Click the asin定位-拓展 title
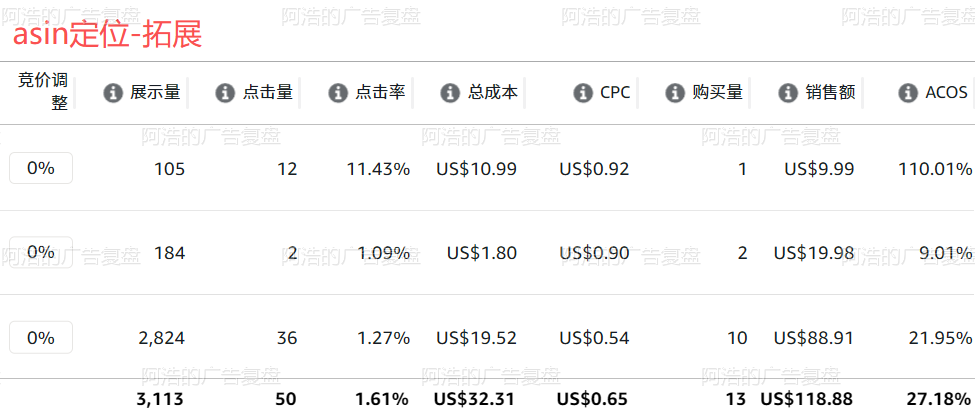 (x=108, y=35)
